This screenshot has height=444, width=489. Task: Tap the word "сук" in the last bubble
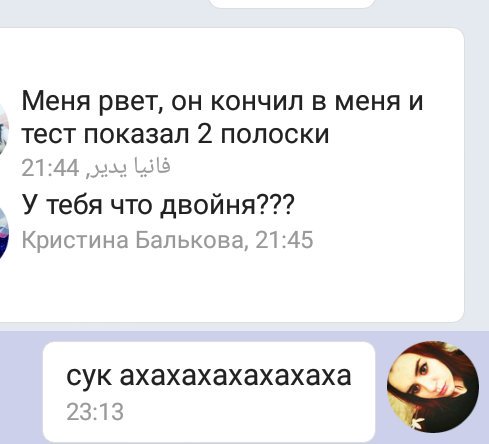pyautogui.click(x=89, y=376)
